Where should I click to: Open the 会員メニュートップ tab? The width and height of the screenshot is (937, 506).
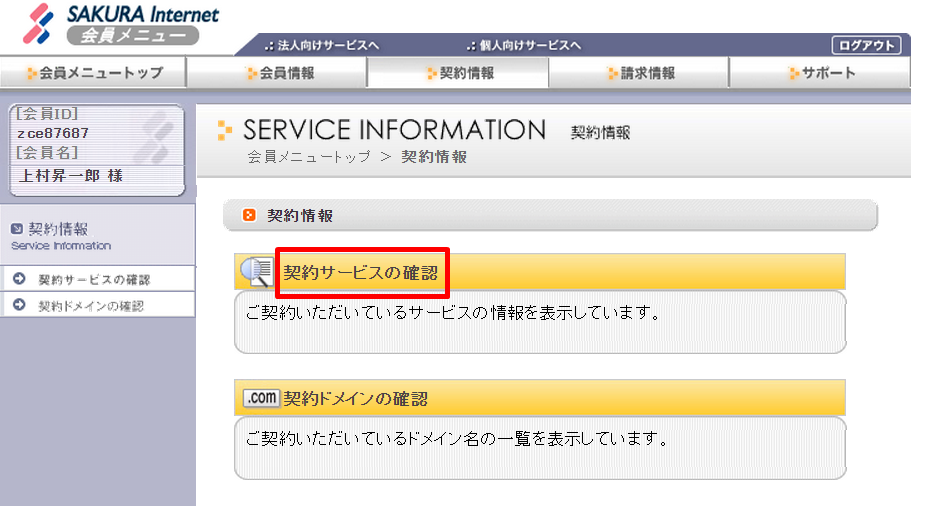(x=93, y=73)
